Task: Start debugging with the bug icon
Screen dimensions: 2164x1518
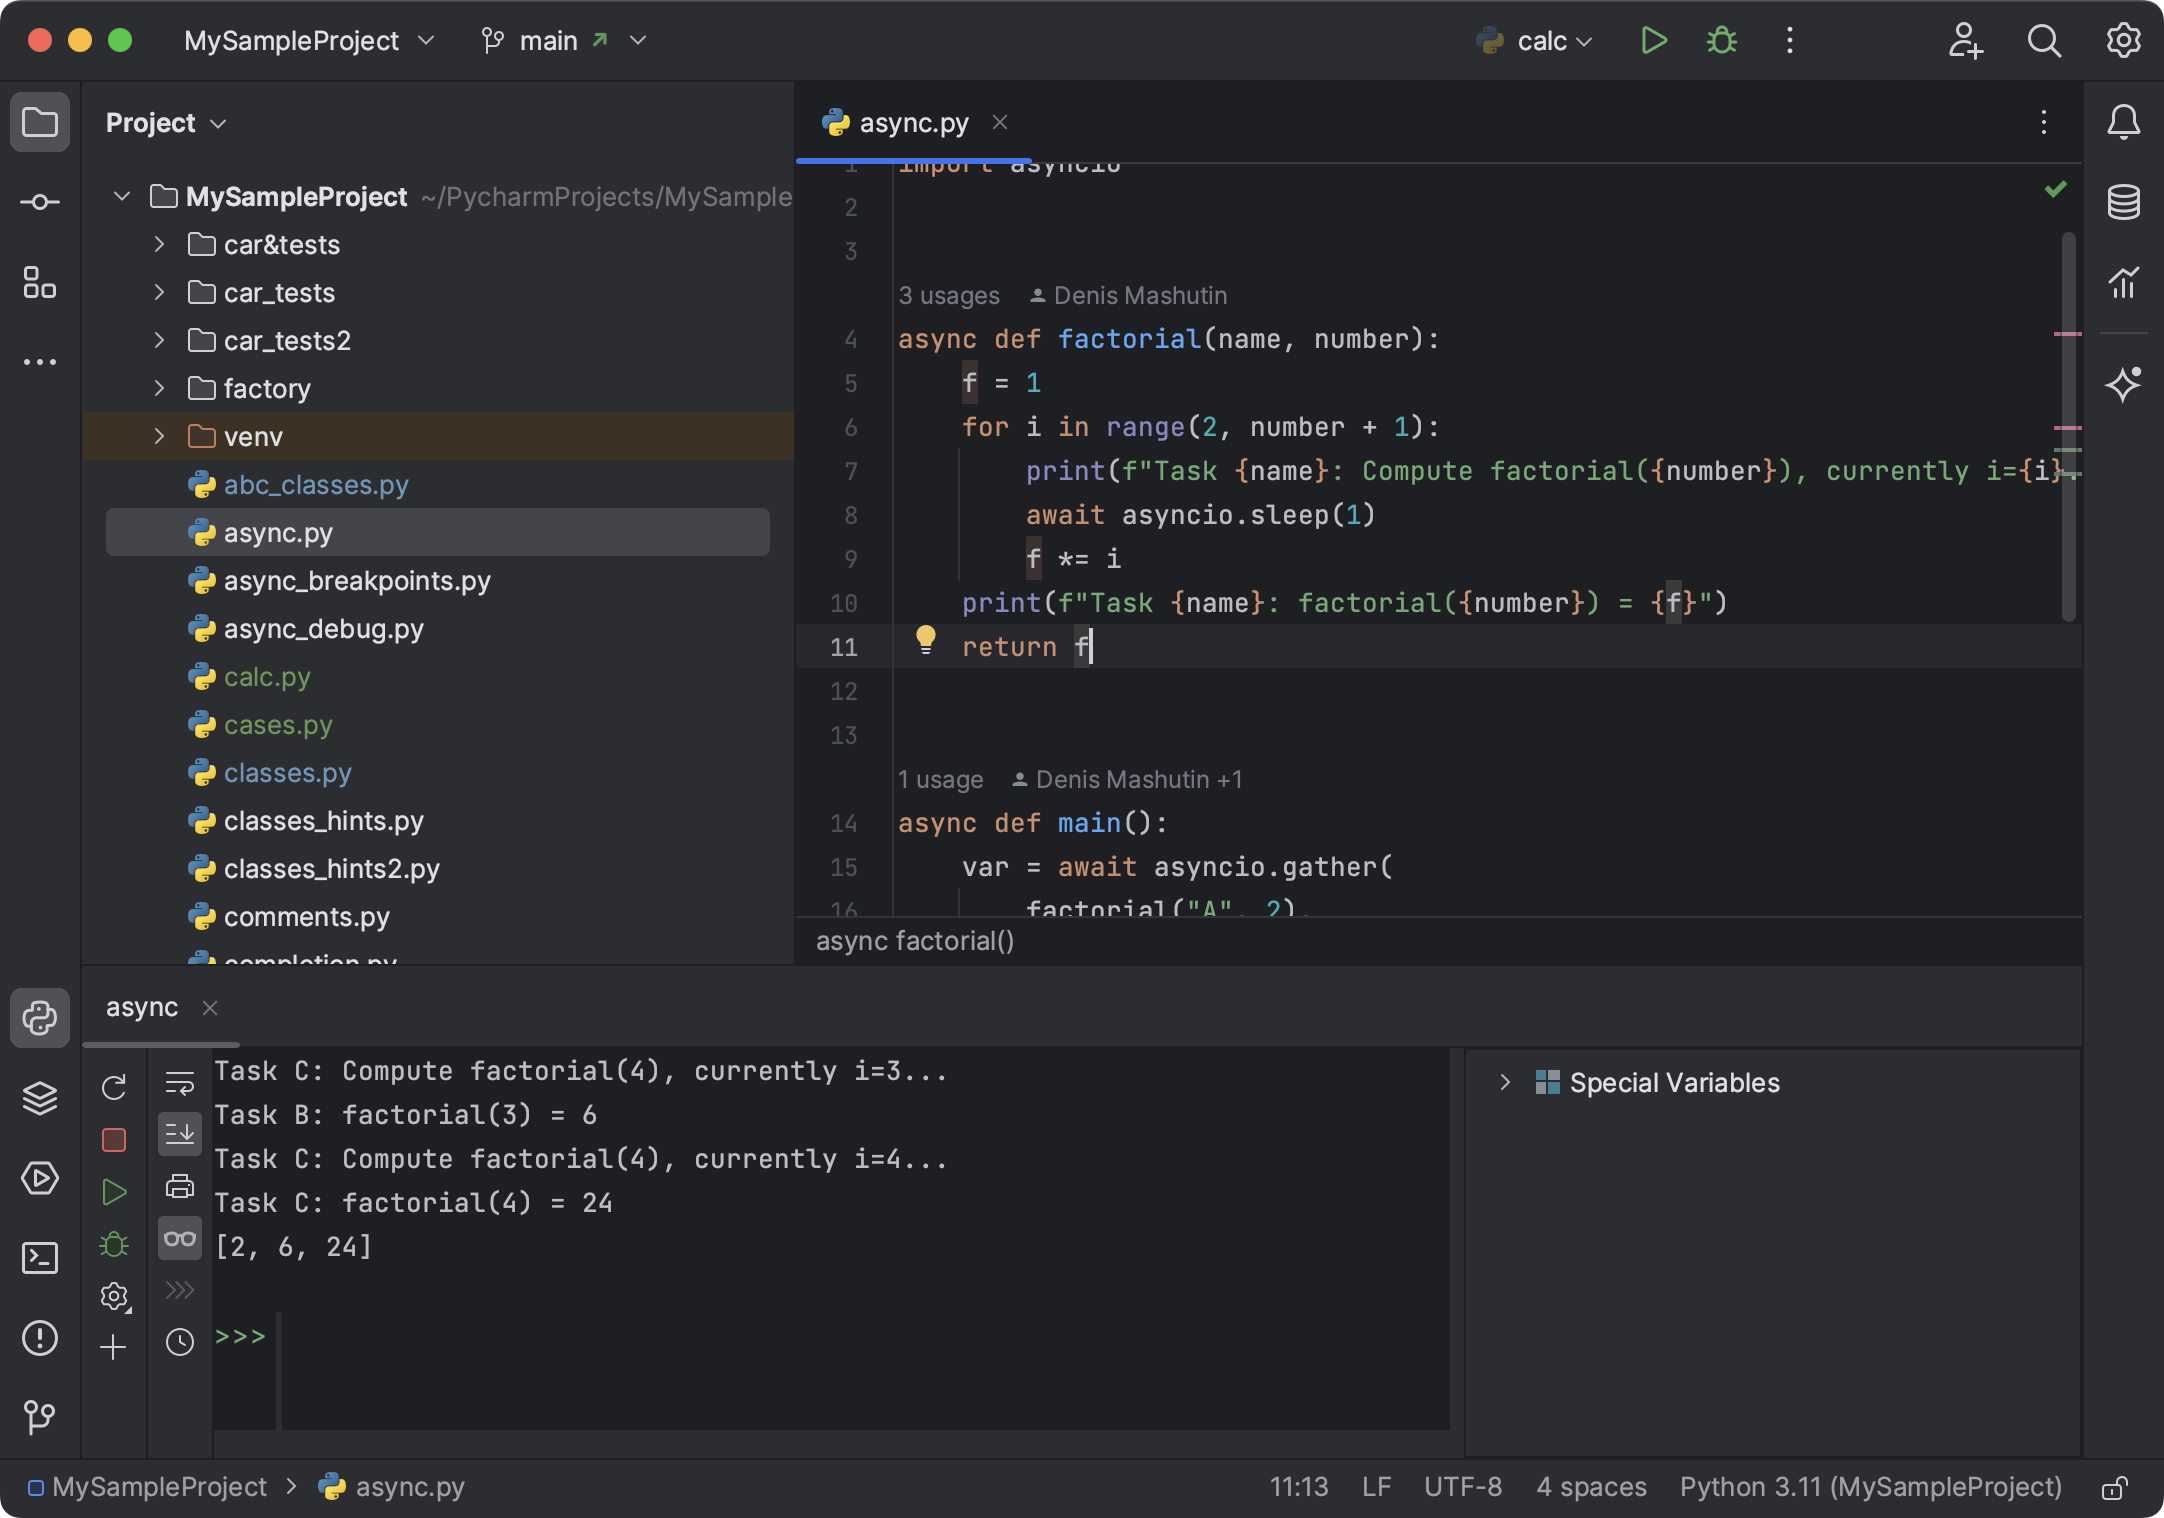Action: 1721,41
